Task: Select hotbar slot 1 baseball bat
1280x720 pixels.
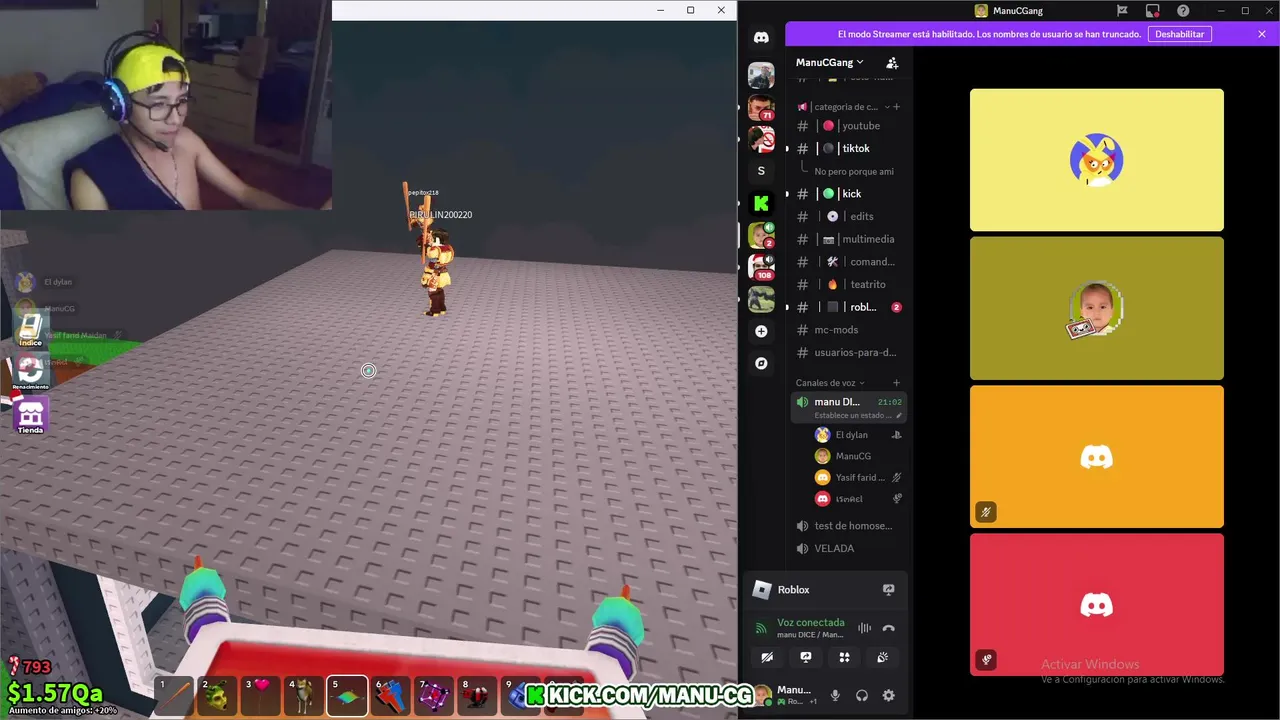Action: click(175, 696)
